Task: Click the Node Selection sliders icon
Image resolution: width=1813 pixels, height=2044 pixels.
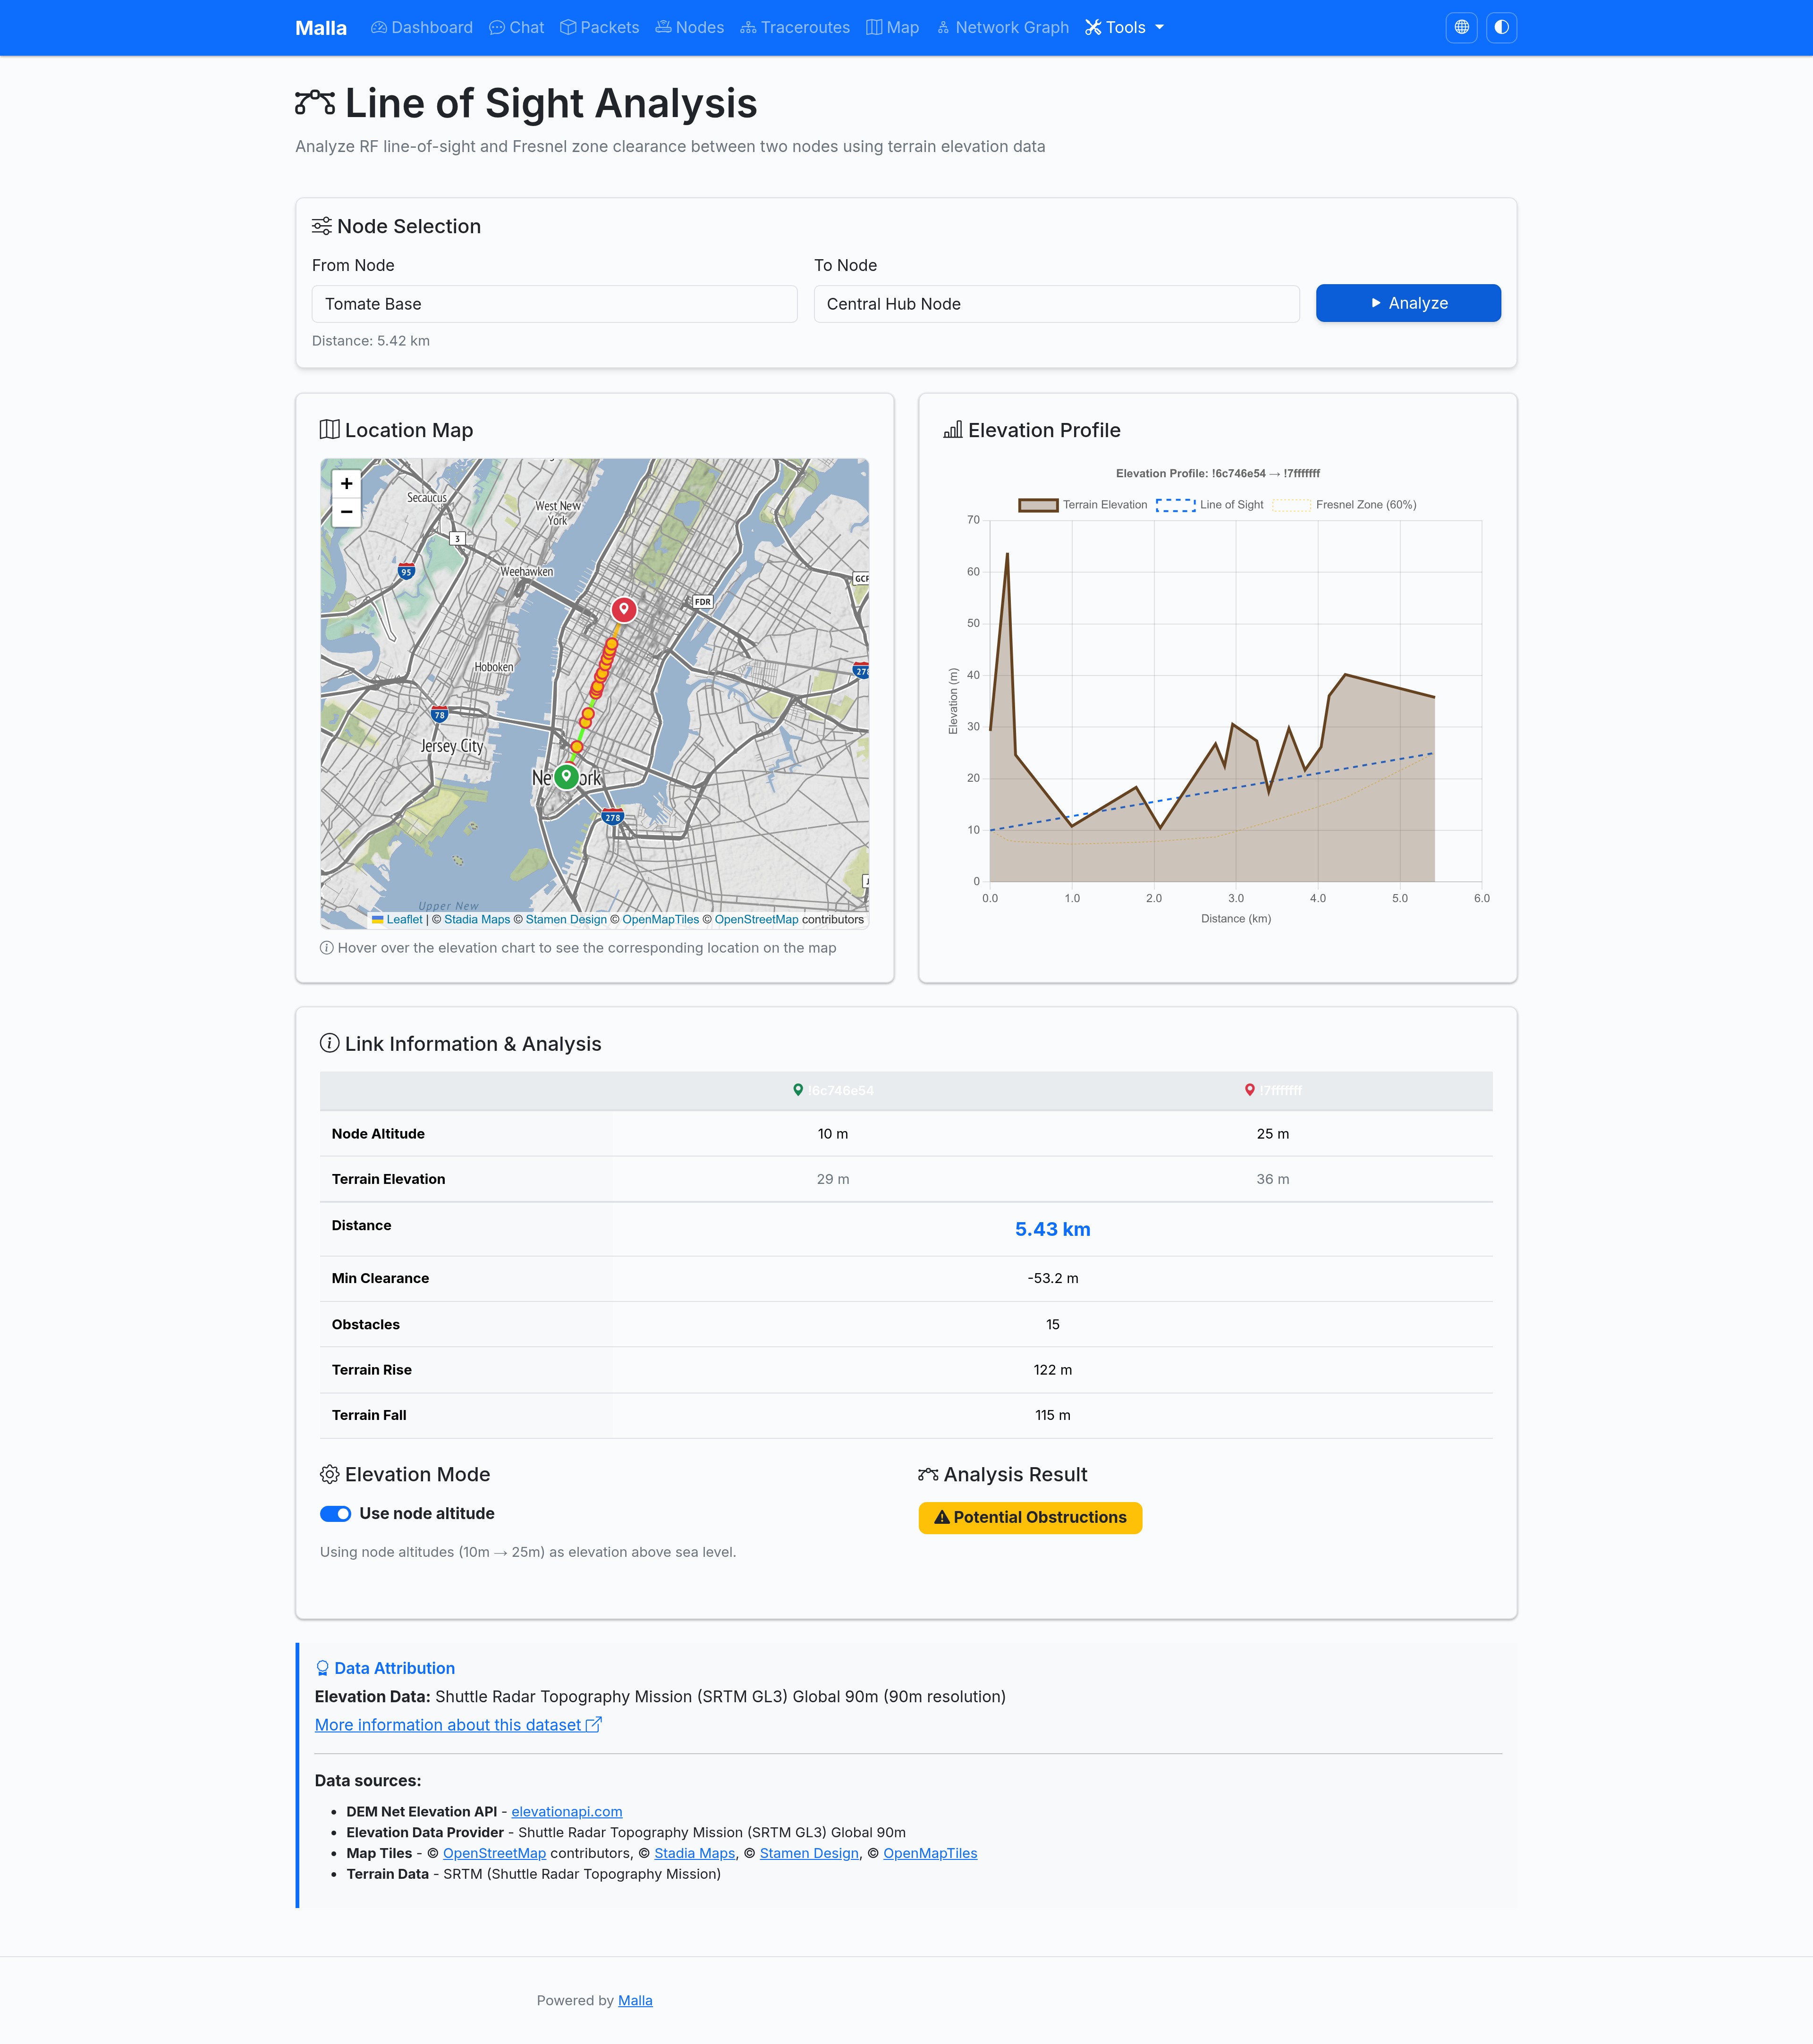Action: pos(321,226)
